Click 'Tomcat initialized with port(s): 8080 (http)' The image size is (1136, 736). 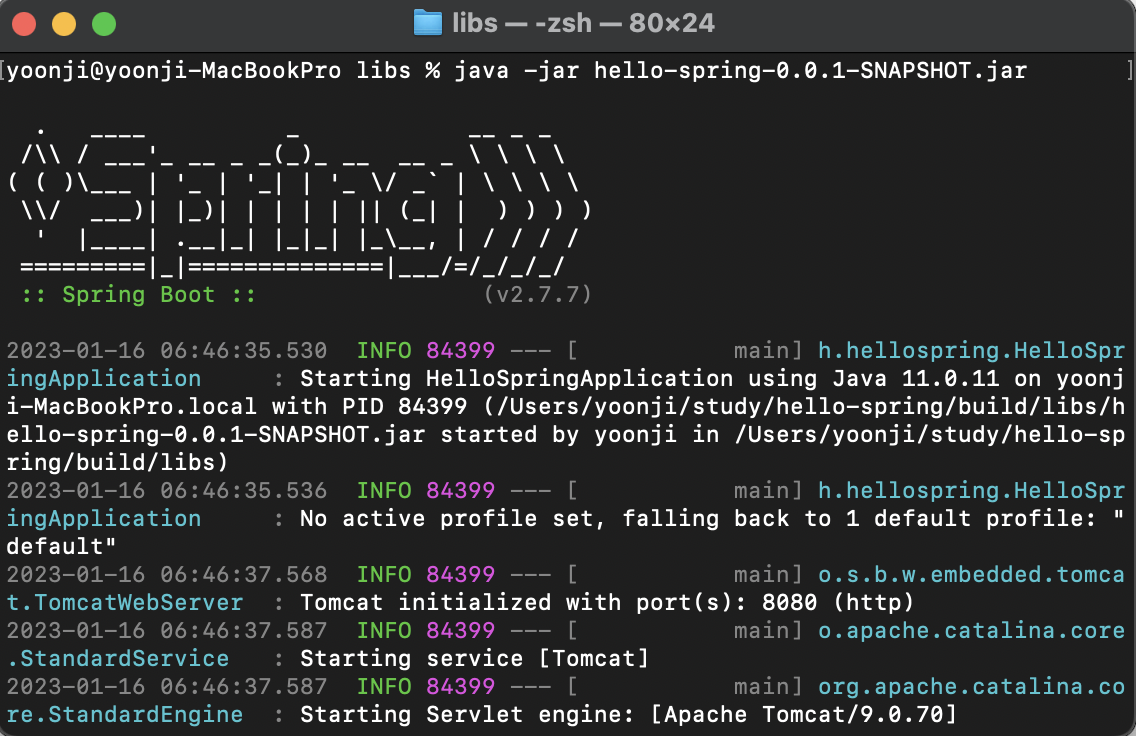pyautogui.click(x=607, y=603)
